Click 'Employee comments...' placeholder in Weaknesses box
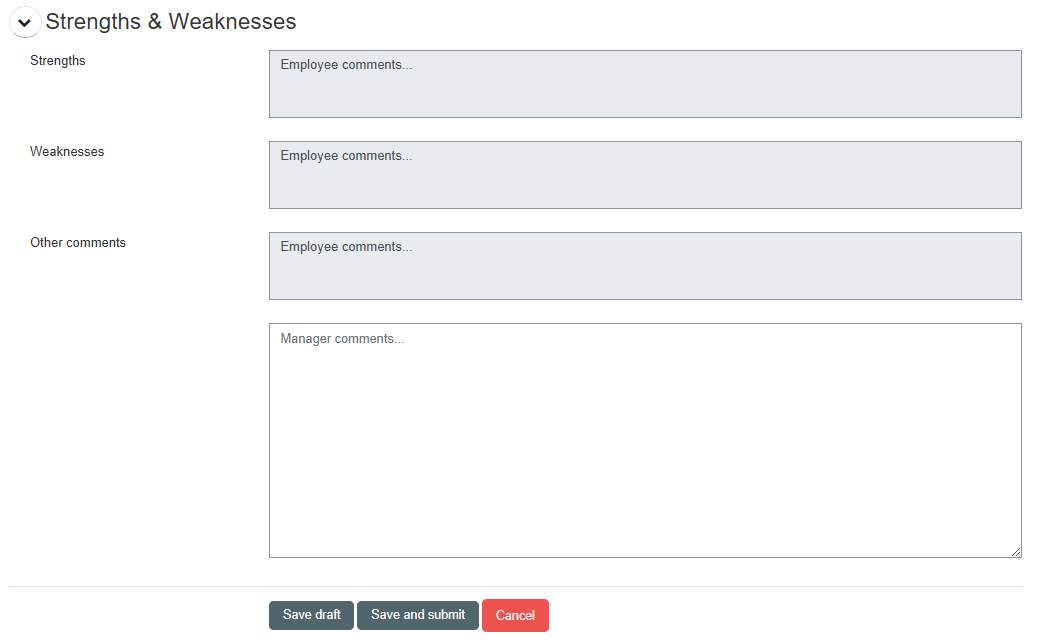The height and width of the screenshot is (643, 1052). click(346, 156)
